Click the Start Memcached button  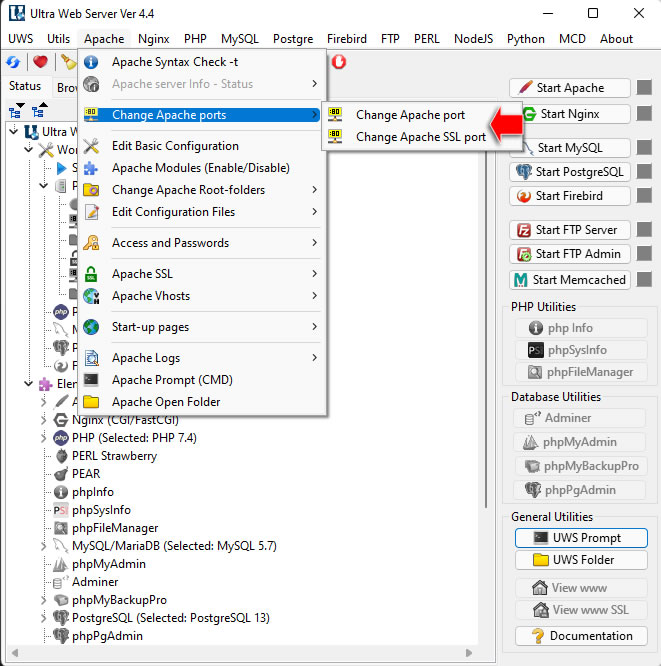coord(570,280)
